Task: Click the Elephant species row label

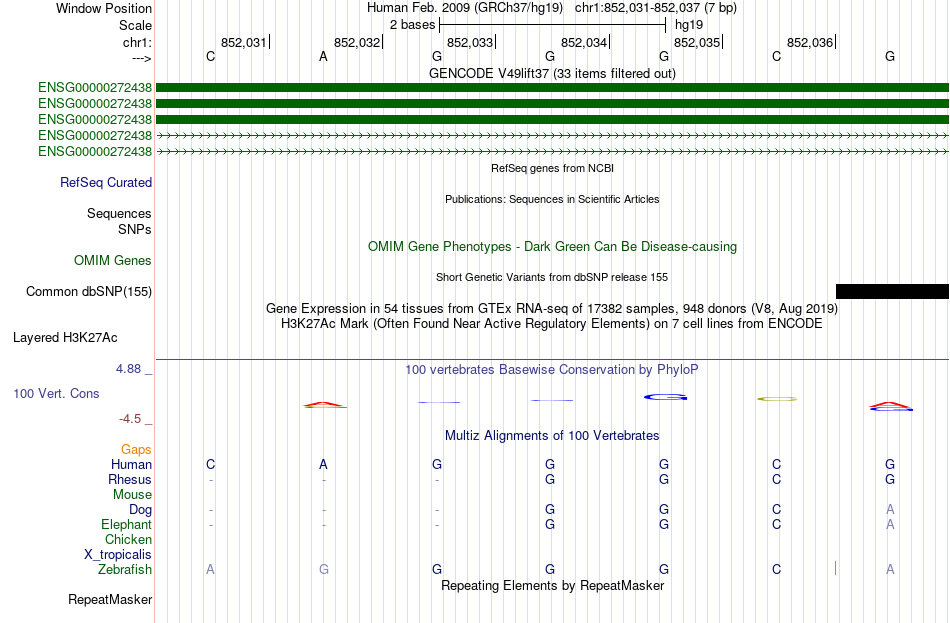Action: coord(126,524)
